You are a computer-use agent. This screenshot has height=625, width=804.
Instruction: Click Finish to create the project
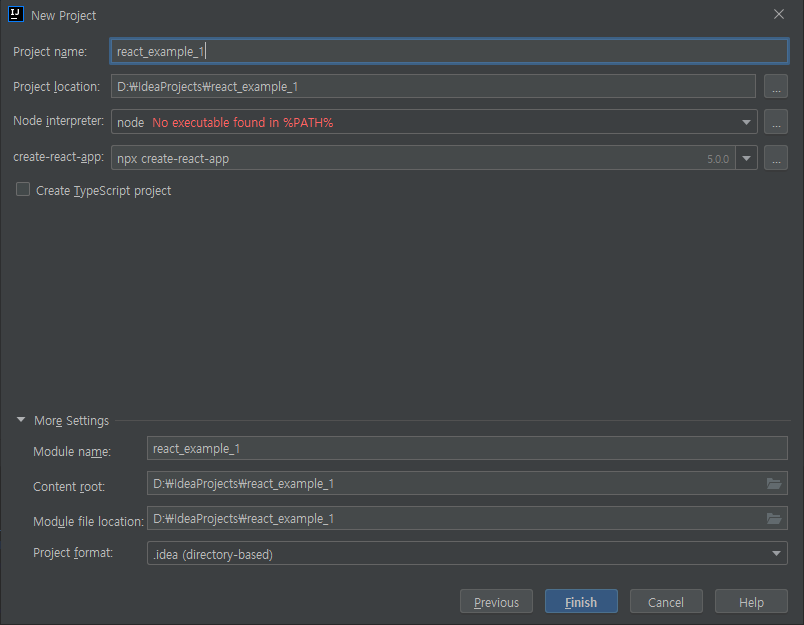tap(581, 601)
